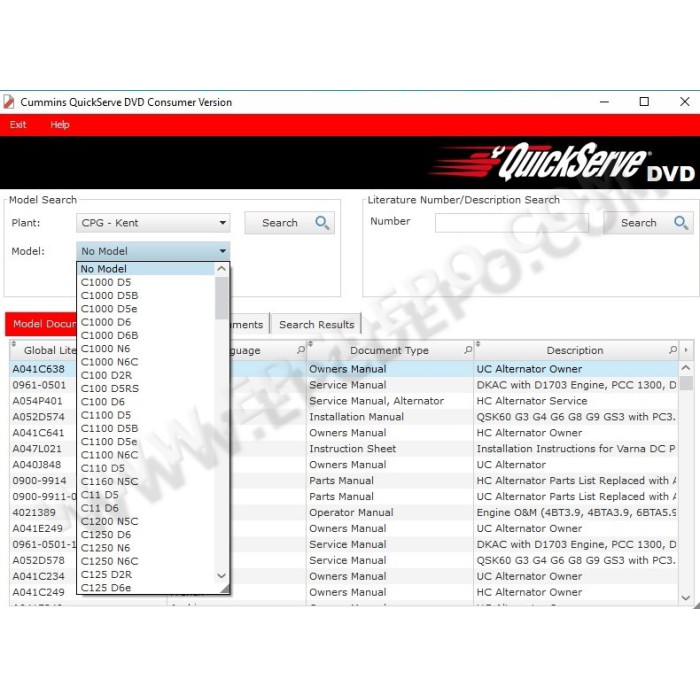Select model C125 D2R
The height and width of the screenshot is (700, 700).
[x=146, y=575]
